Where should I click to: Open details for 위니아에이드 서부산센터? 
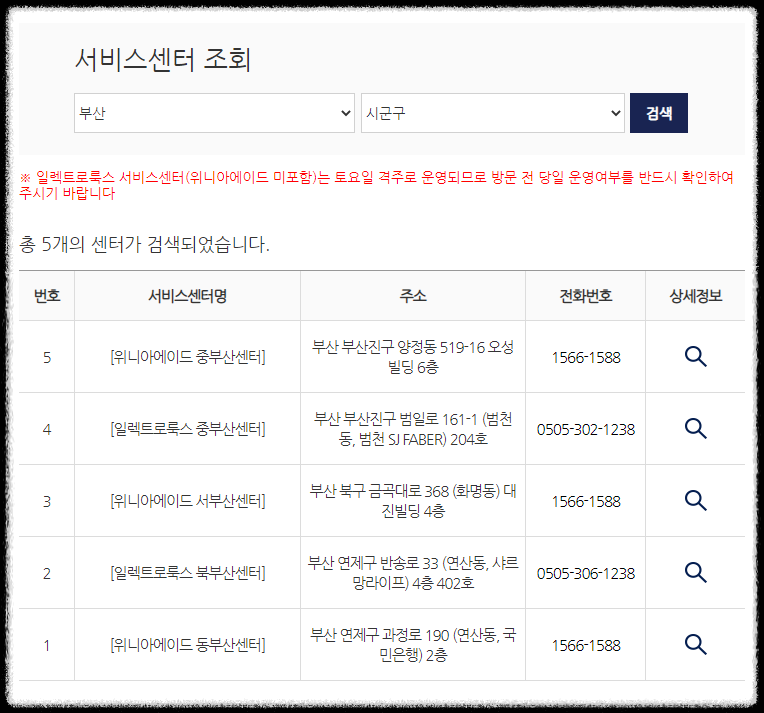(695, 501)
